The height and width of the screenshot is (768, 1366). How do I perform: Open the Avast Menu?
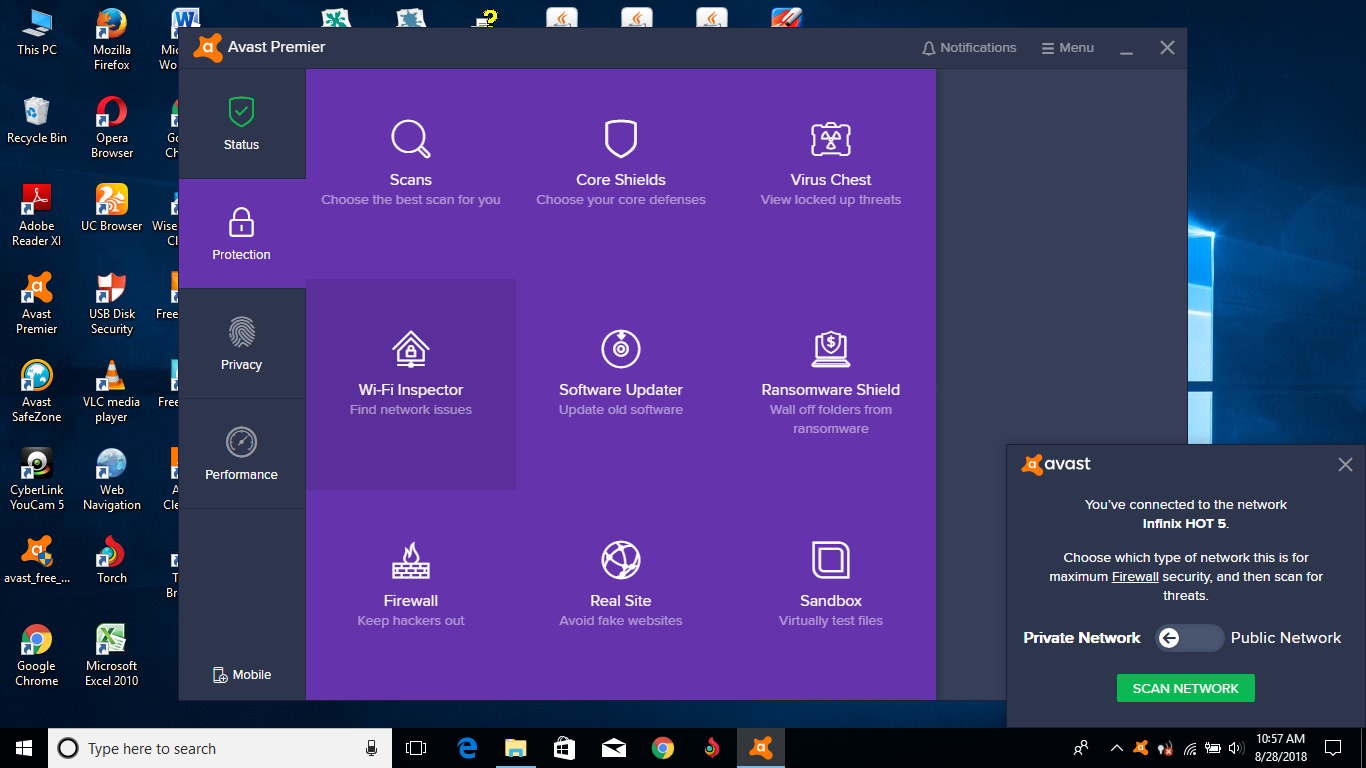[x=1068, y=48]
